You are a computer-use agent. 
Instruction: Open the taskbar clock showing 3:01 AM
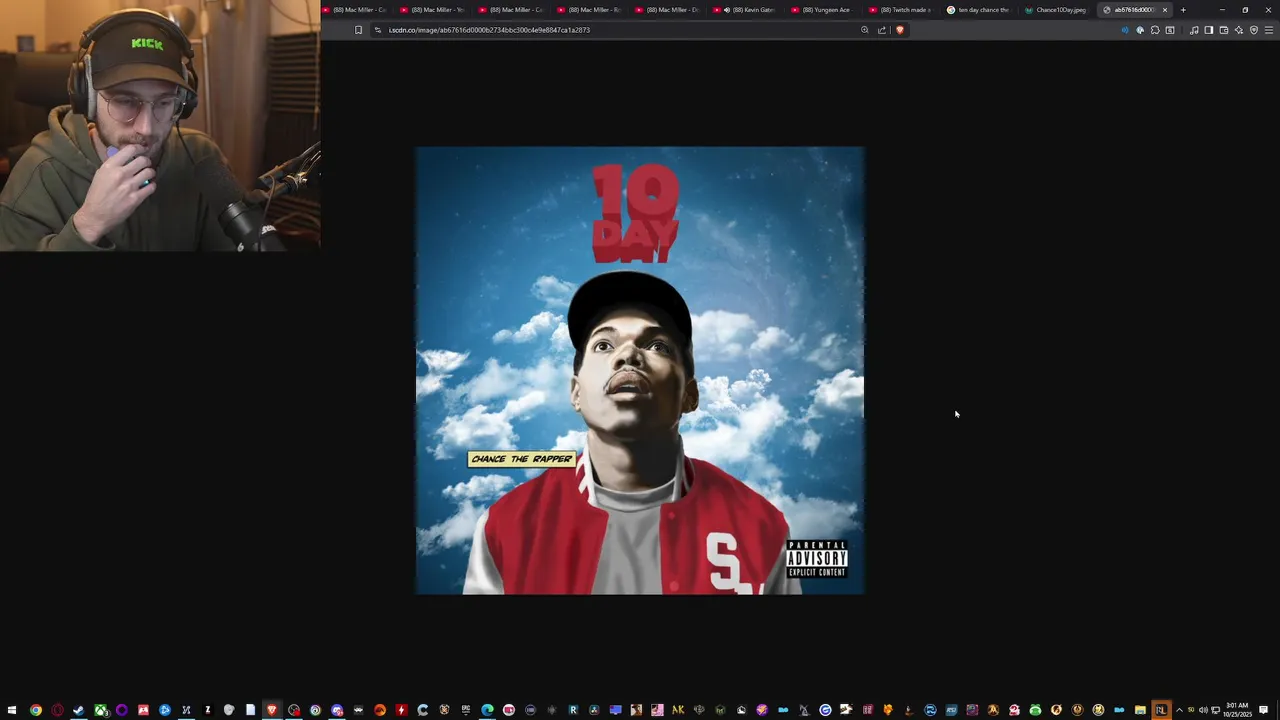(1237, 710)
